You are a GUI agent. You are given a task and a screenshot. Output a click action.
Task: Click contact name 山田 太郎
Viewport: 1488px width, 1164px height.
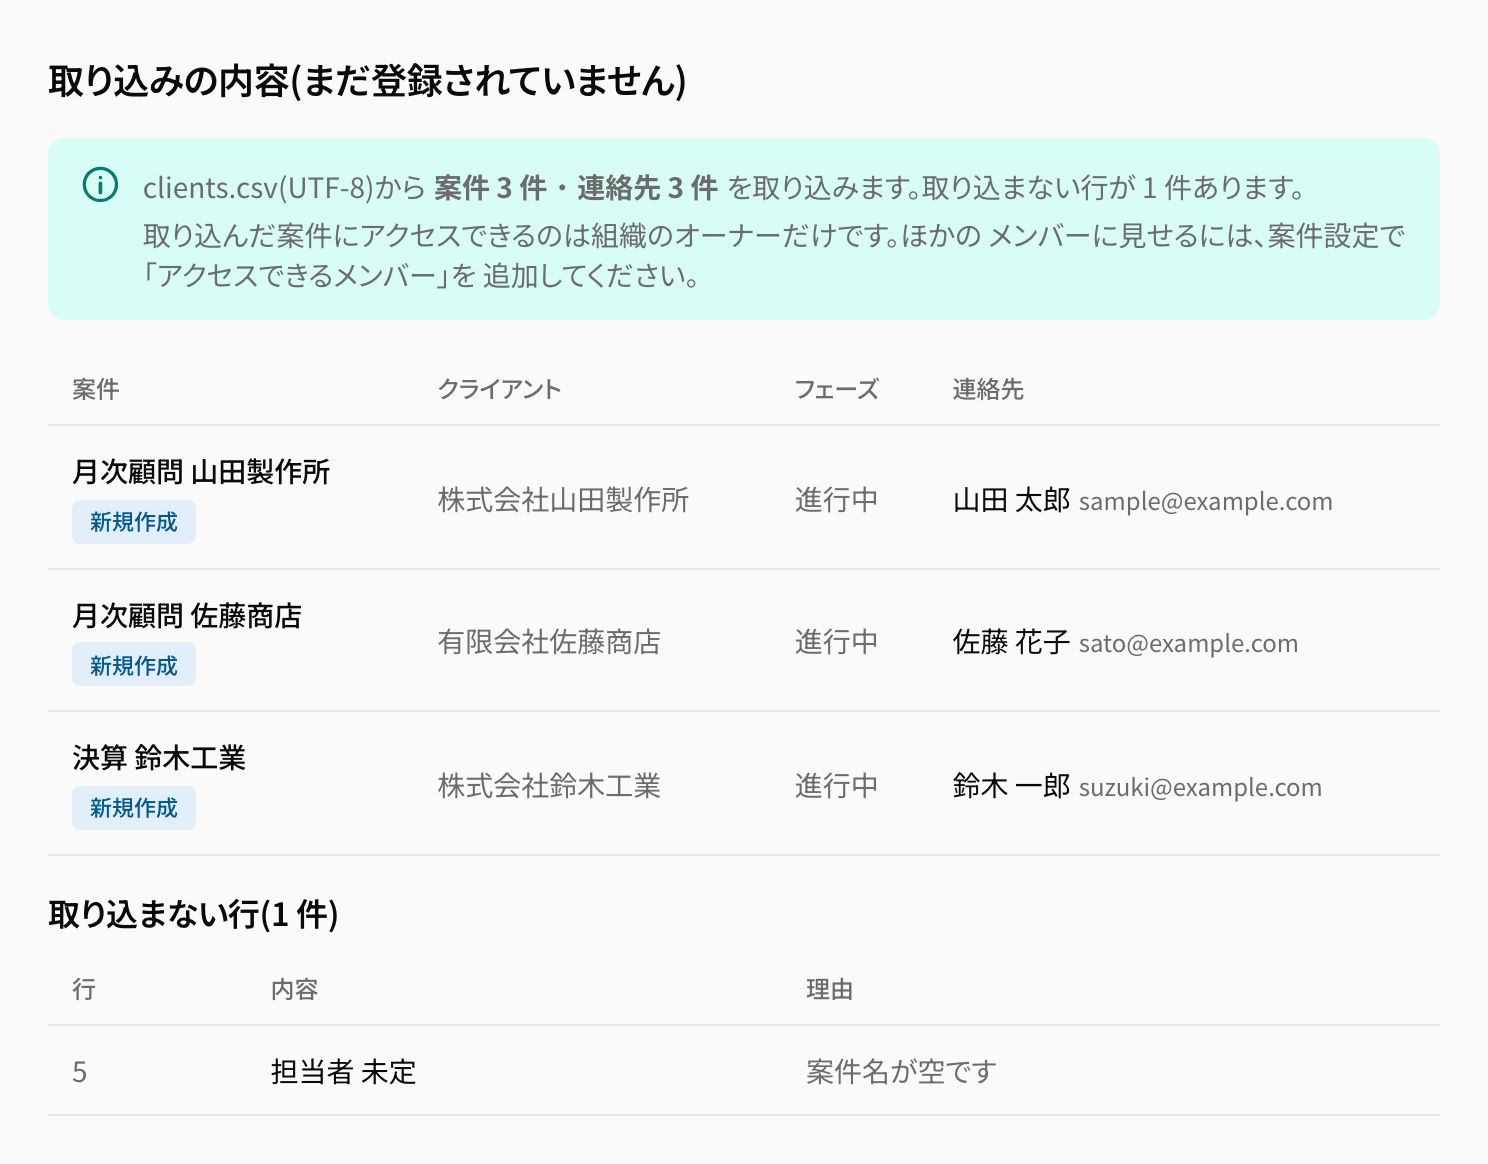tap(1011, 500)
